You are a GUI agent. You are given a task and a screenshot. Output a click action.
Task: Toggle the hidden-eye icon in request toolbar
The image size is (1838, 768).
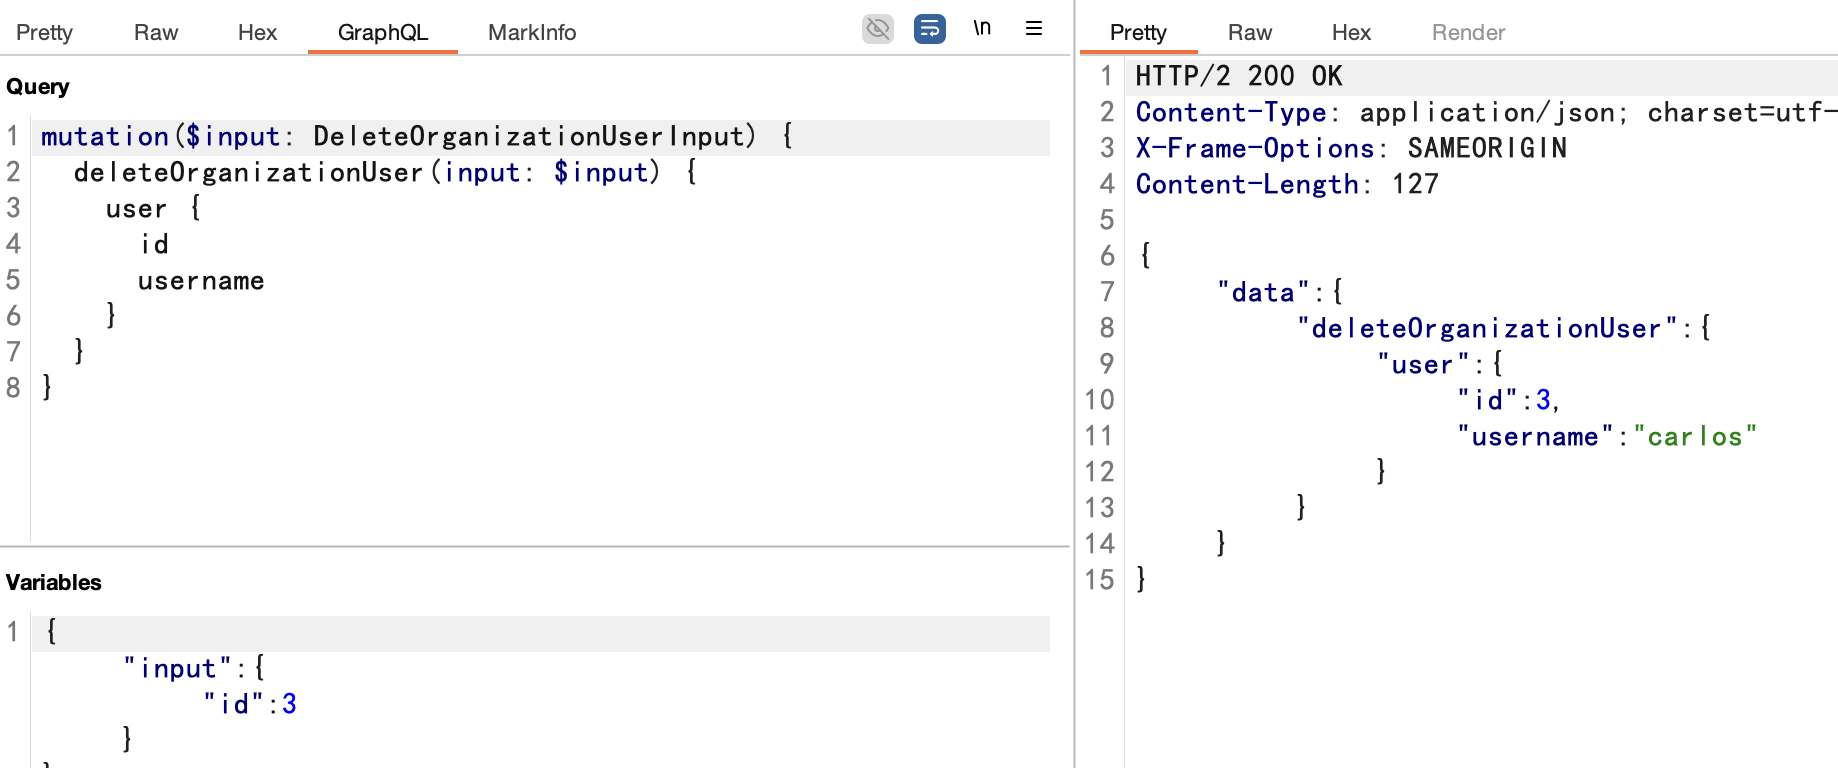(x=877, y=29)
